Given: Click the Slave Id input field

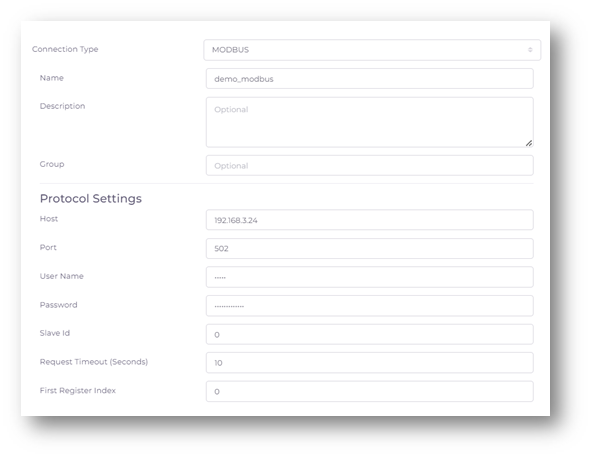Looking at the screenshot, I should [370, 334].
